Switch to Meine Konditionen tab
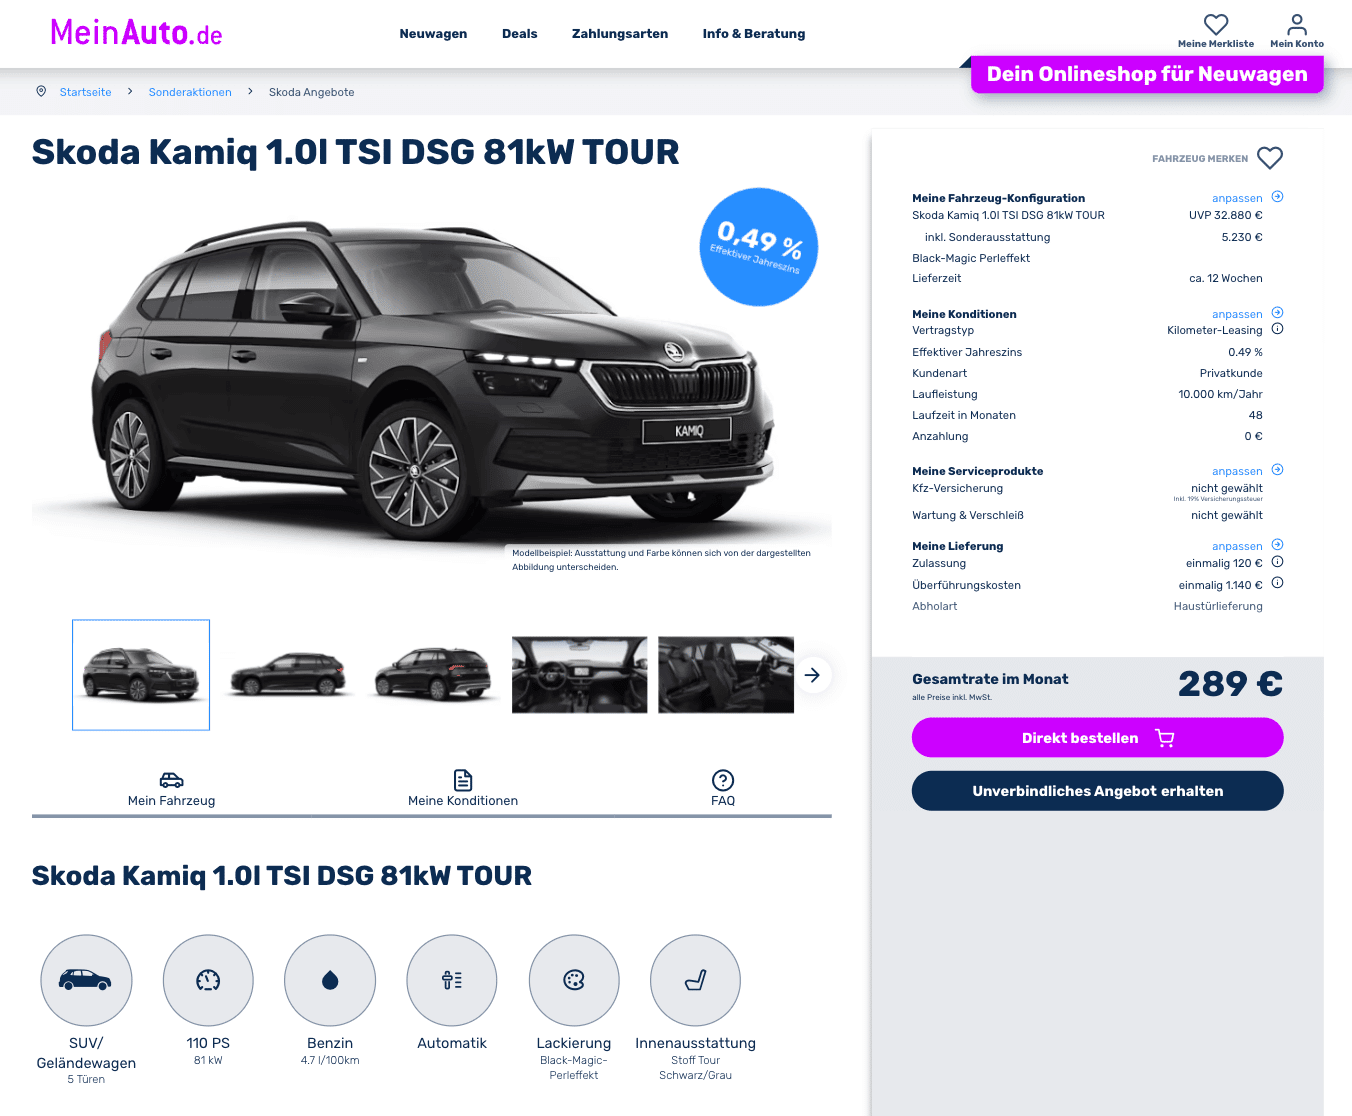1352x1116 pixels. point(463,789)
